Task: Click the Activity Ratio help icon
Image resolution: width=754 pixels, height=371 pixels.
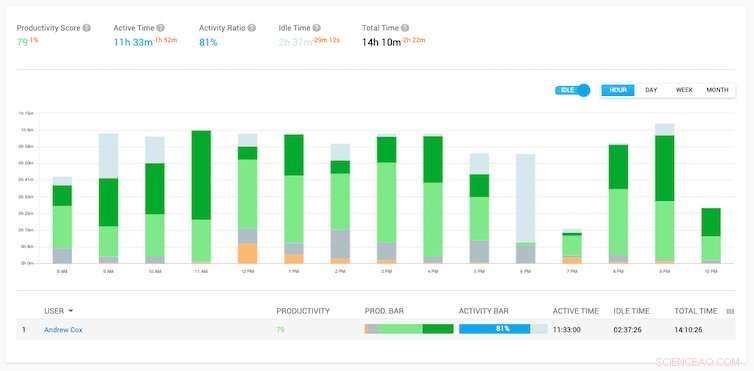Action: pos(251,28)
